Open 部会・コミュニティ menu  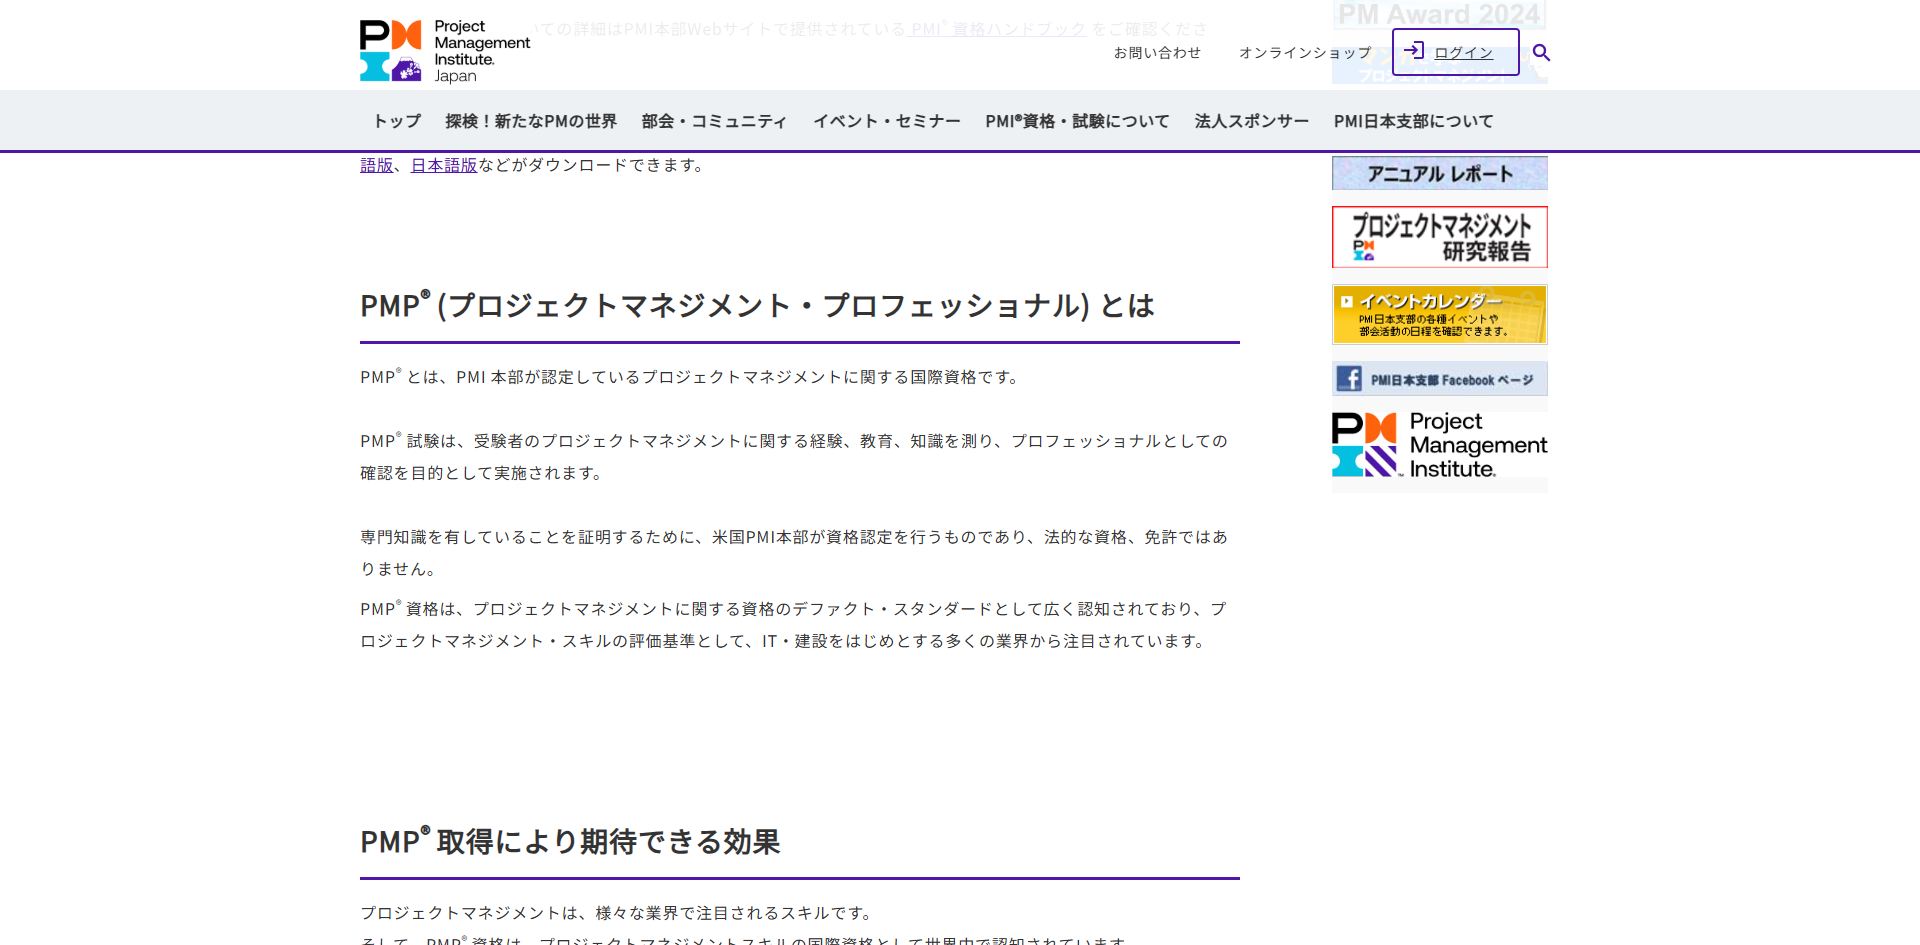[714, 121]
